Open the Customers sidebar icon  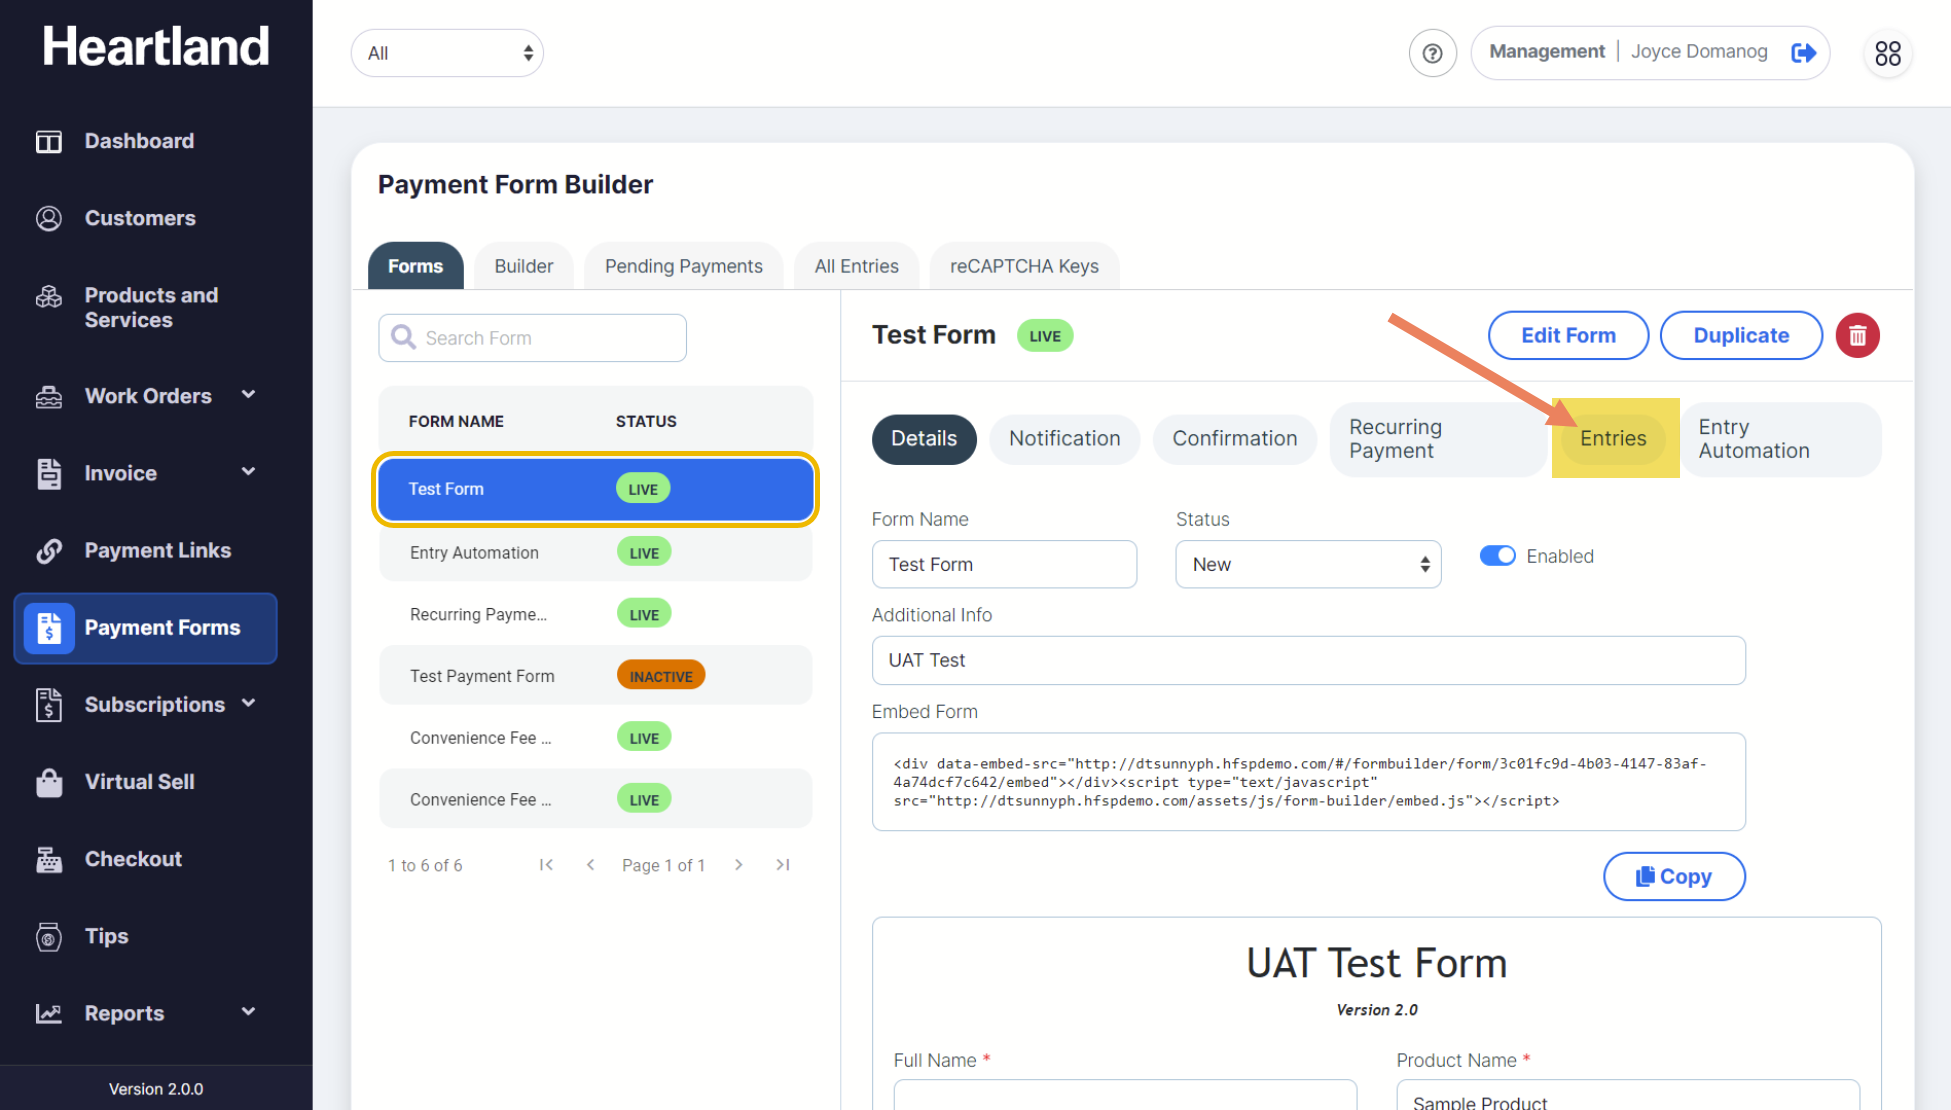pos(48,218)
